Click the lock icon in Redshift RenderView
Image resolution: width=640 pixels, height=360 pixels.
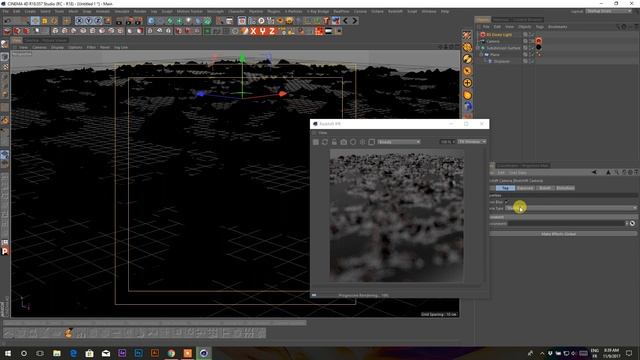334,142
